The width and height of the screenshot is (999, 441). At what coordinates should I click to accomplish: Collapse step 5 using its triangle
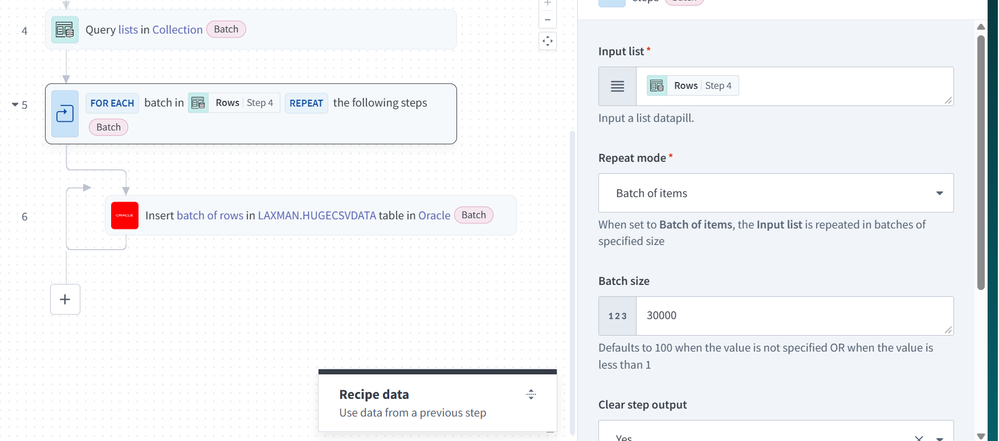point(15,105)
